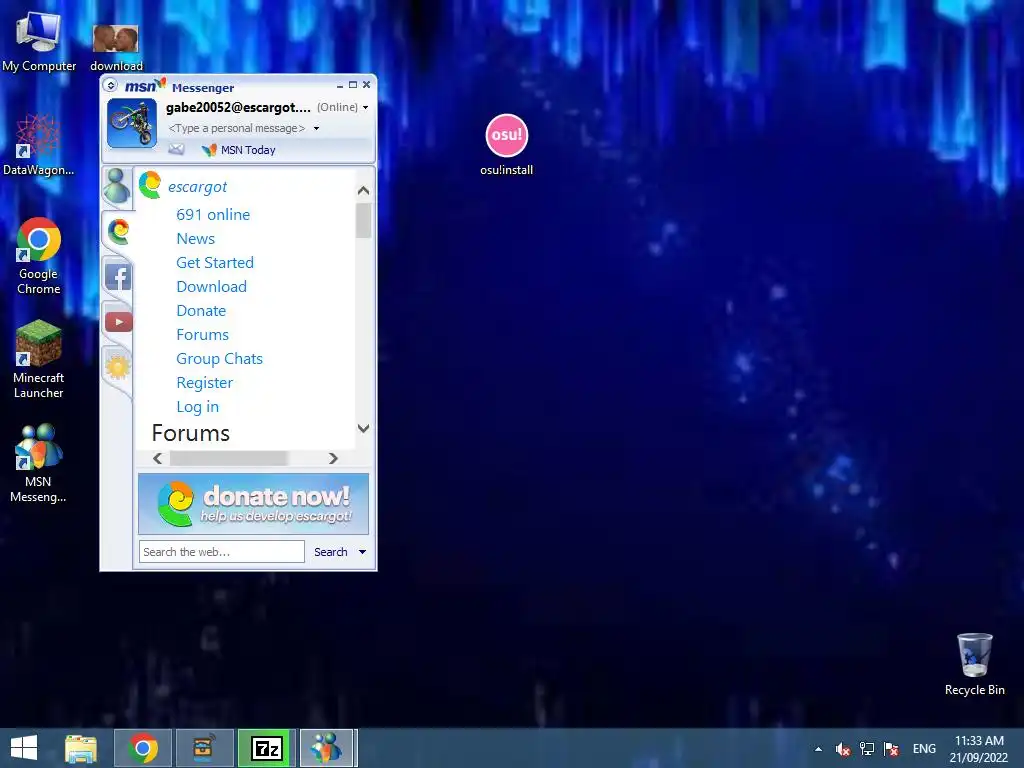Click the Search button
Viewport: 1024px width, 768px height.
click(x=330, y=552)
